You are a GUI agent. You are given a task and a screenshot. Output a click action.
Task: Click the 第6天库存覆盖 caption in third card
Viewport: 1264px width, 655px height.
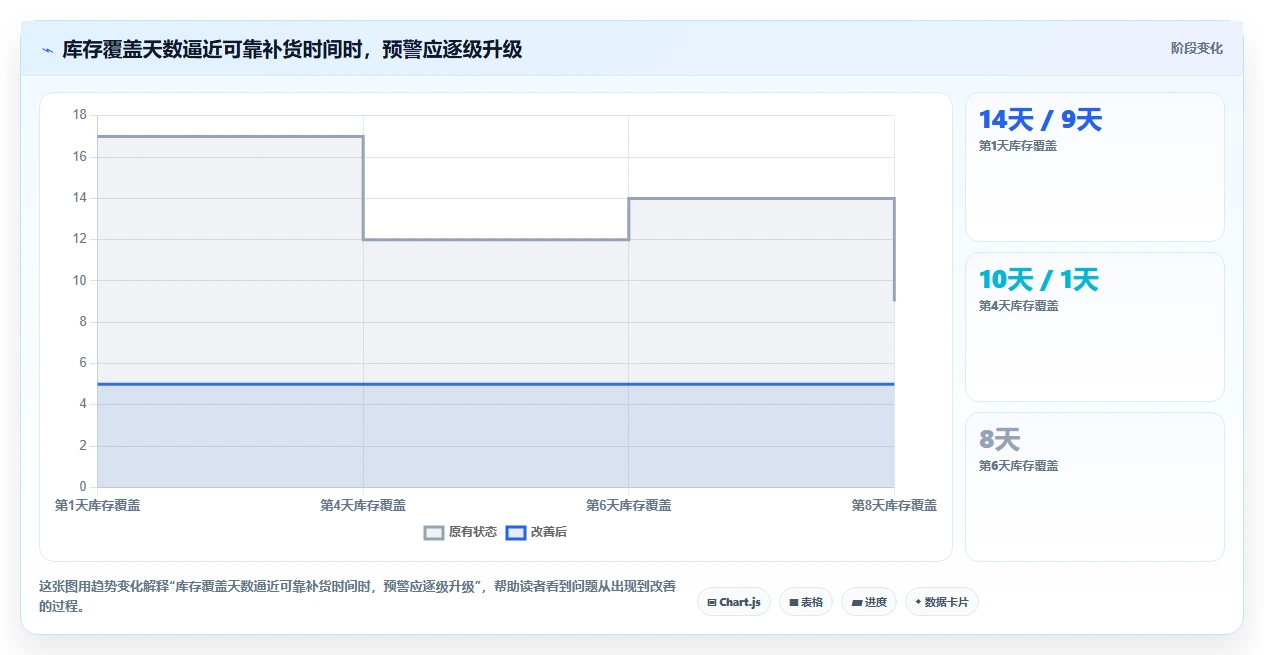(1018, 465)
